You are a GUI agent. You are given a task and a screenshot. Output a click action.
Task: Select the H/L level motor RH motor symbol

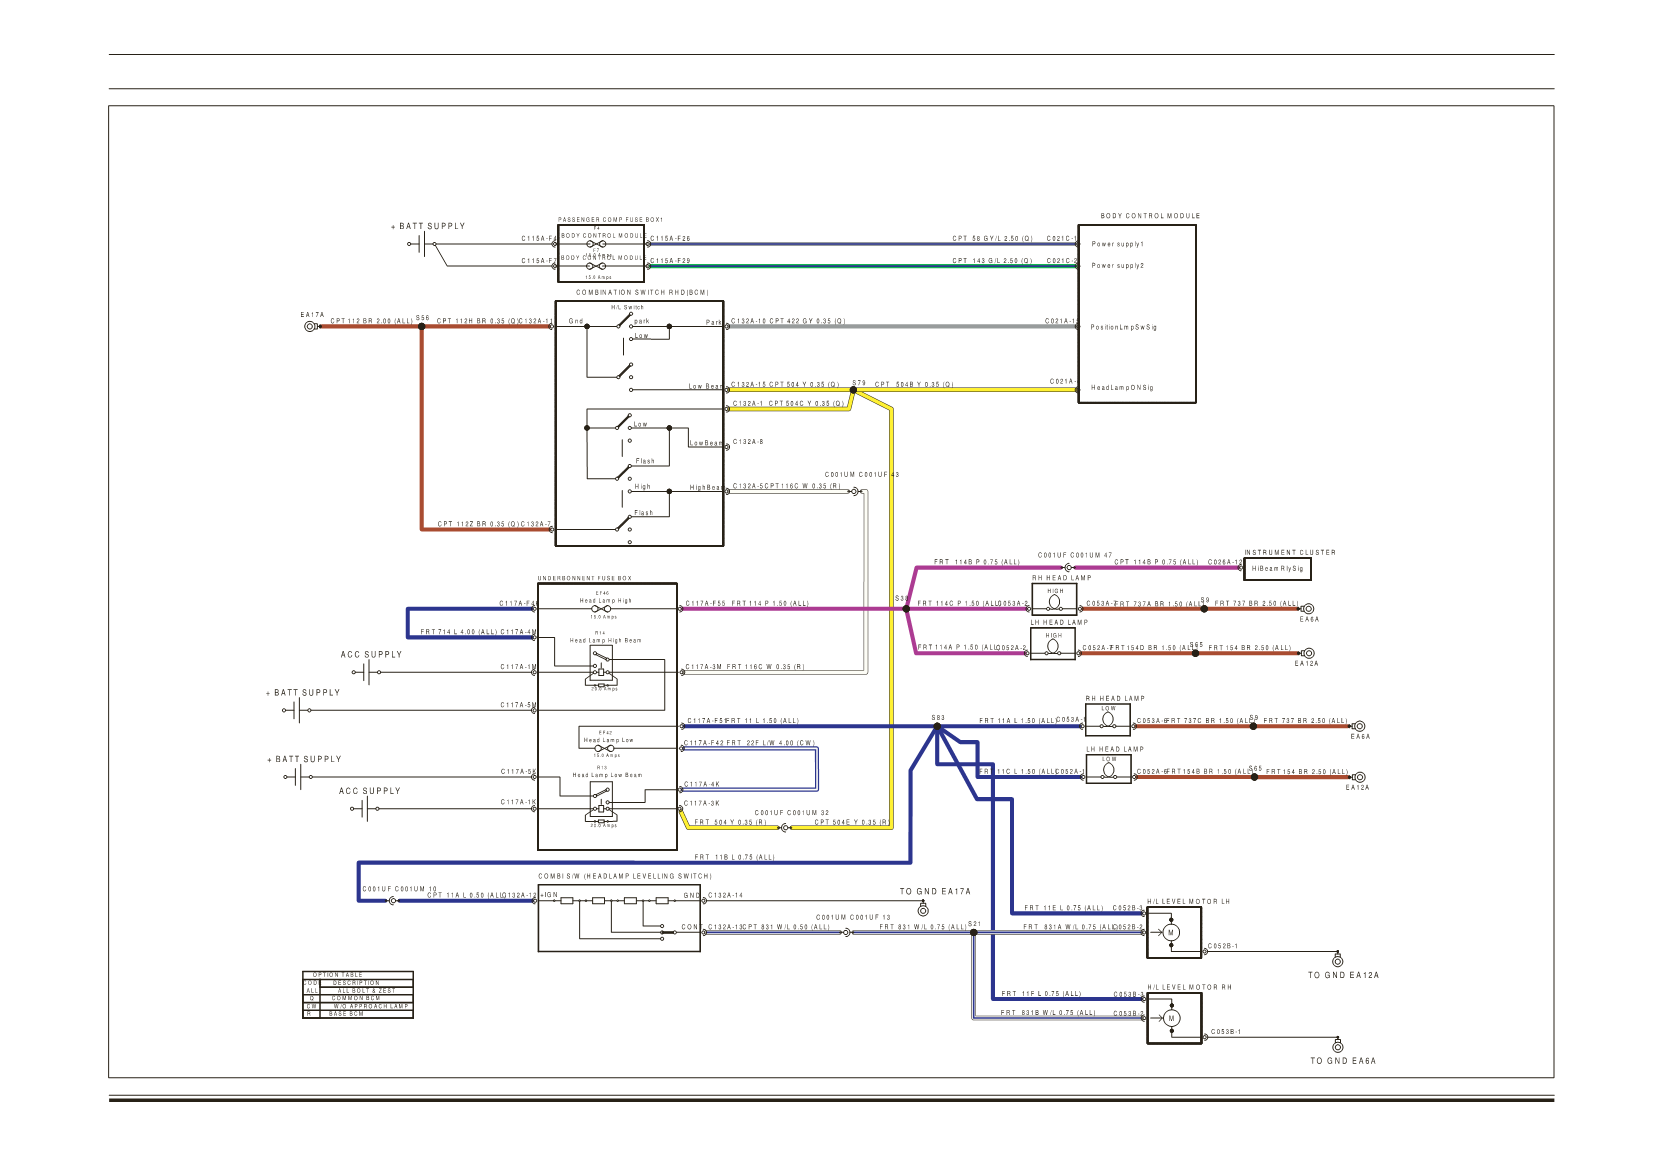(x=1171, y=1018)
